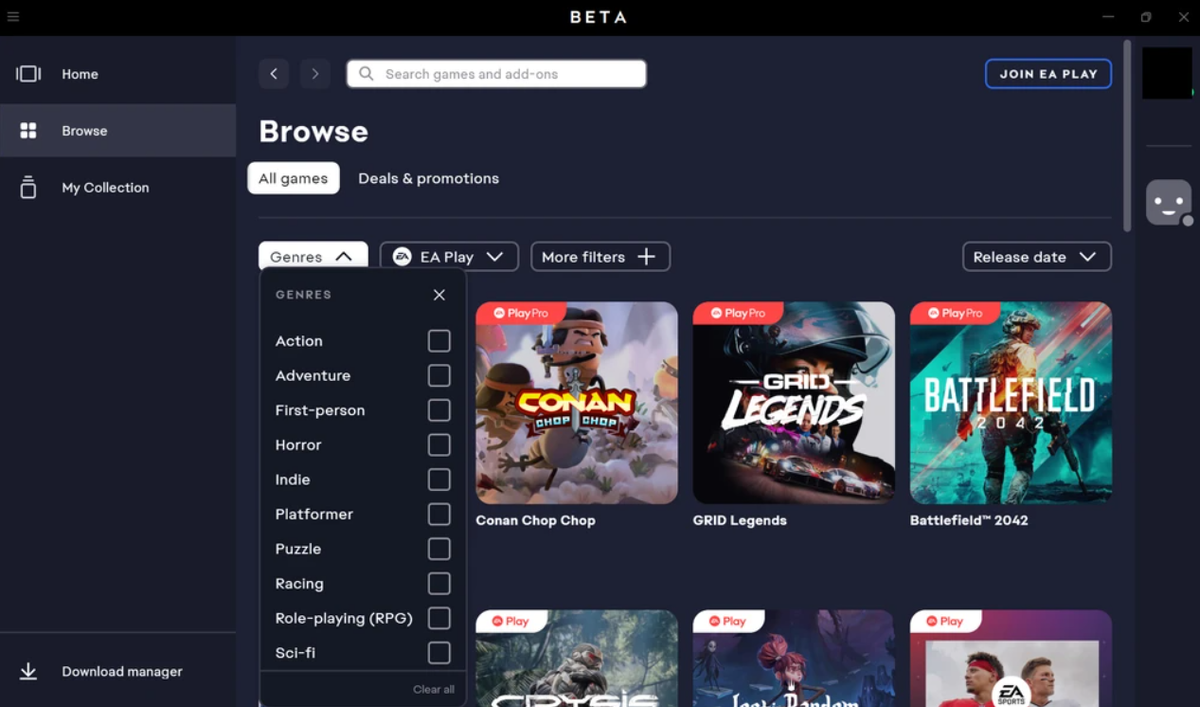
Task: Switch to the All games tab
Action: (x=293, y=178)
